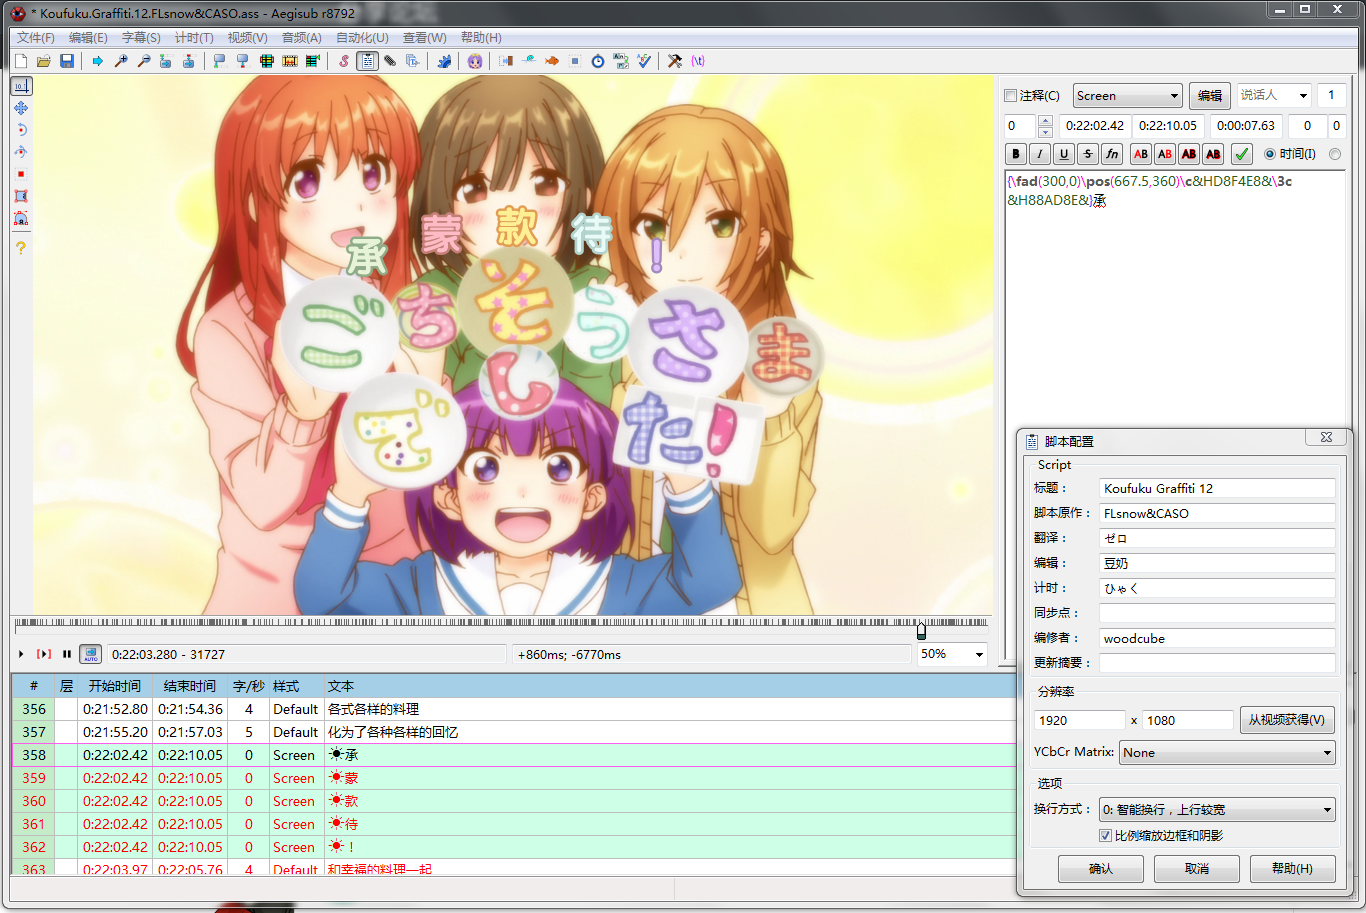Open the Styles Manager S icon
Viewport: 1366px width, 913px height.
344,61
